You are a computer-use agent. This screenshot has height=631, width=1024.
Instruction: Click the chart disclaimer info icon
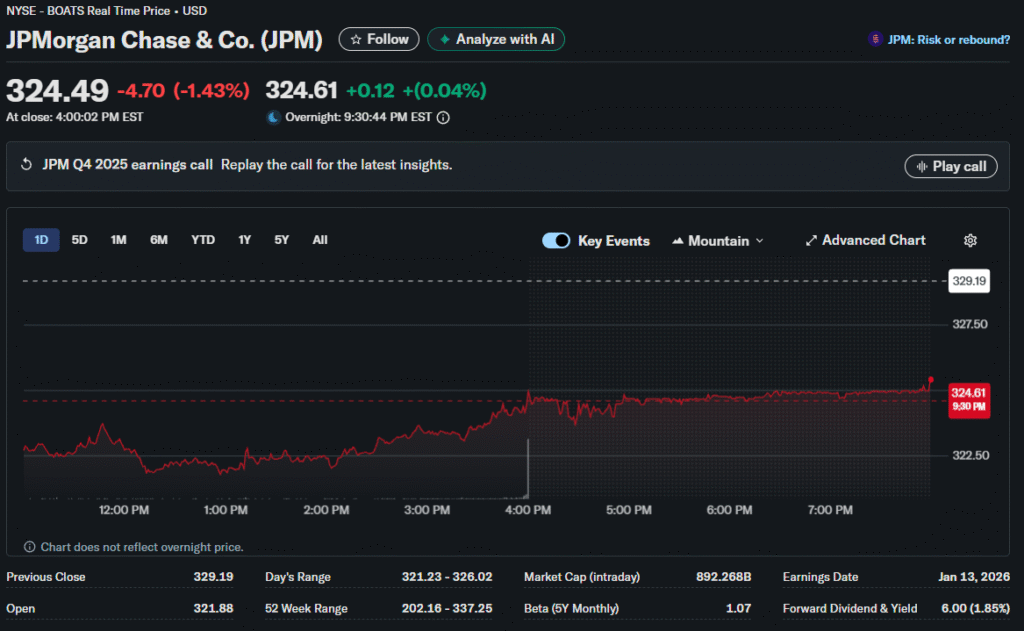coord(30,547)
